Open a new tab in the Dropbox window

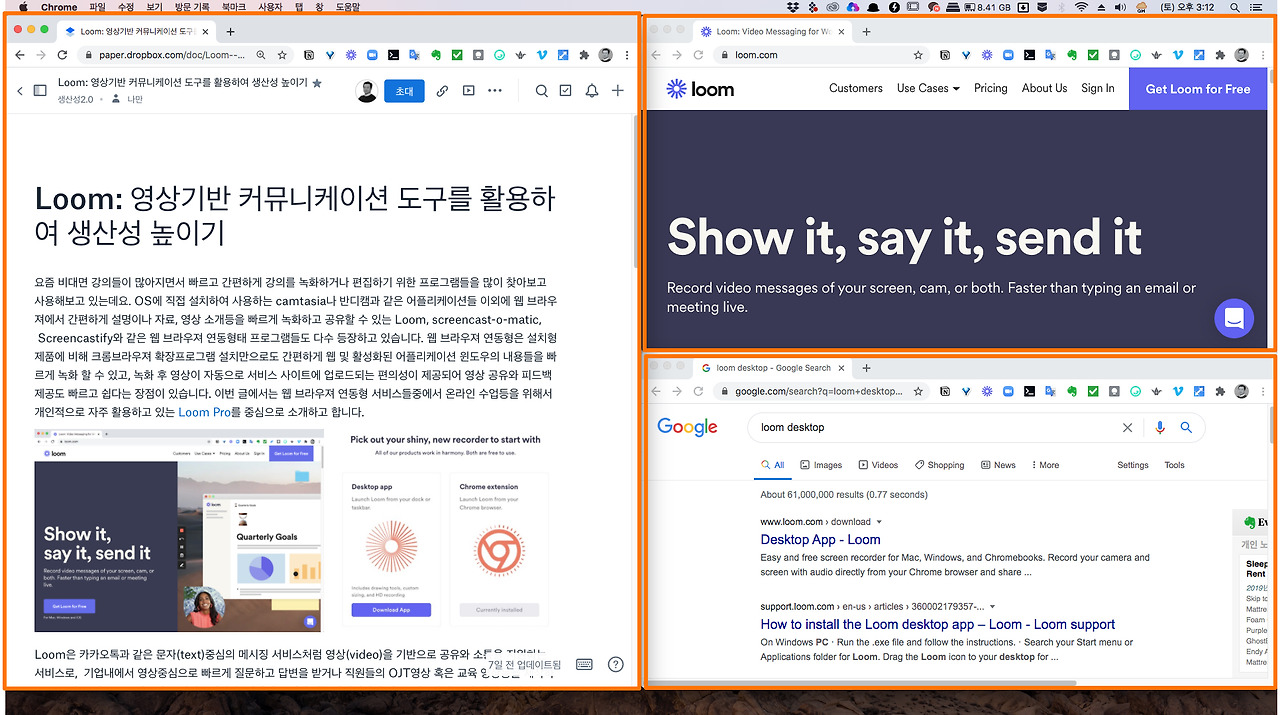[x=231, y=32]
